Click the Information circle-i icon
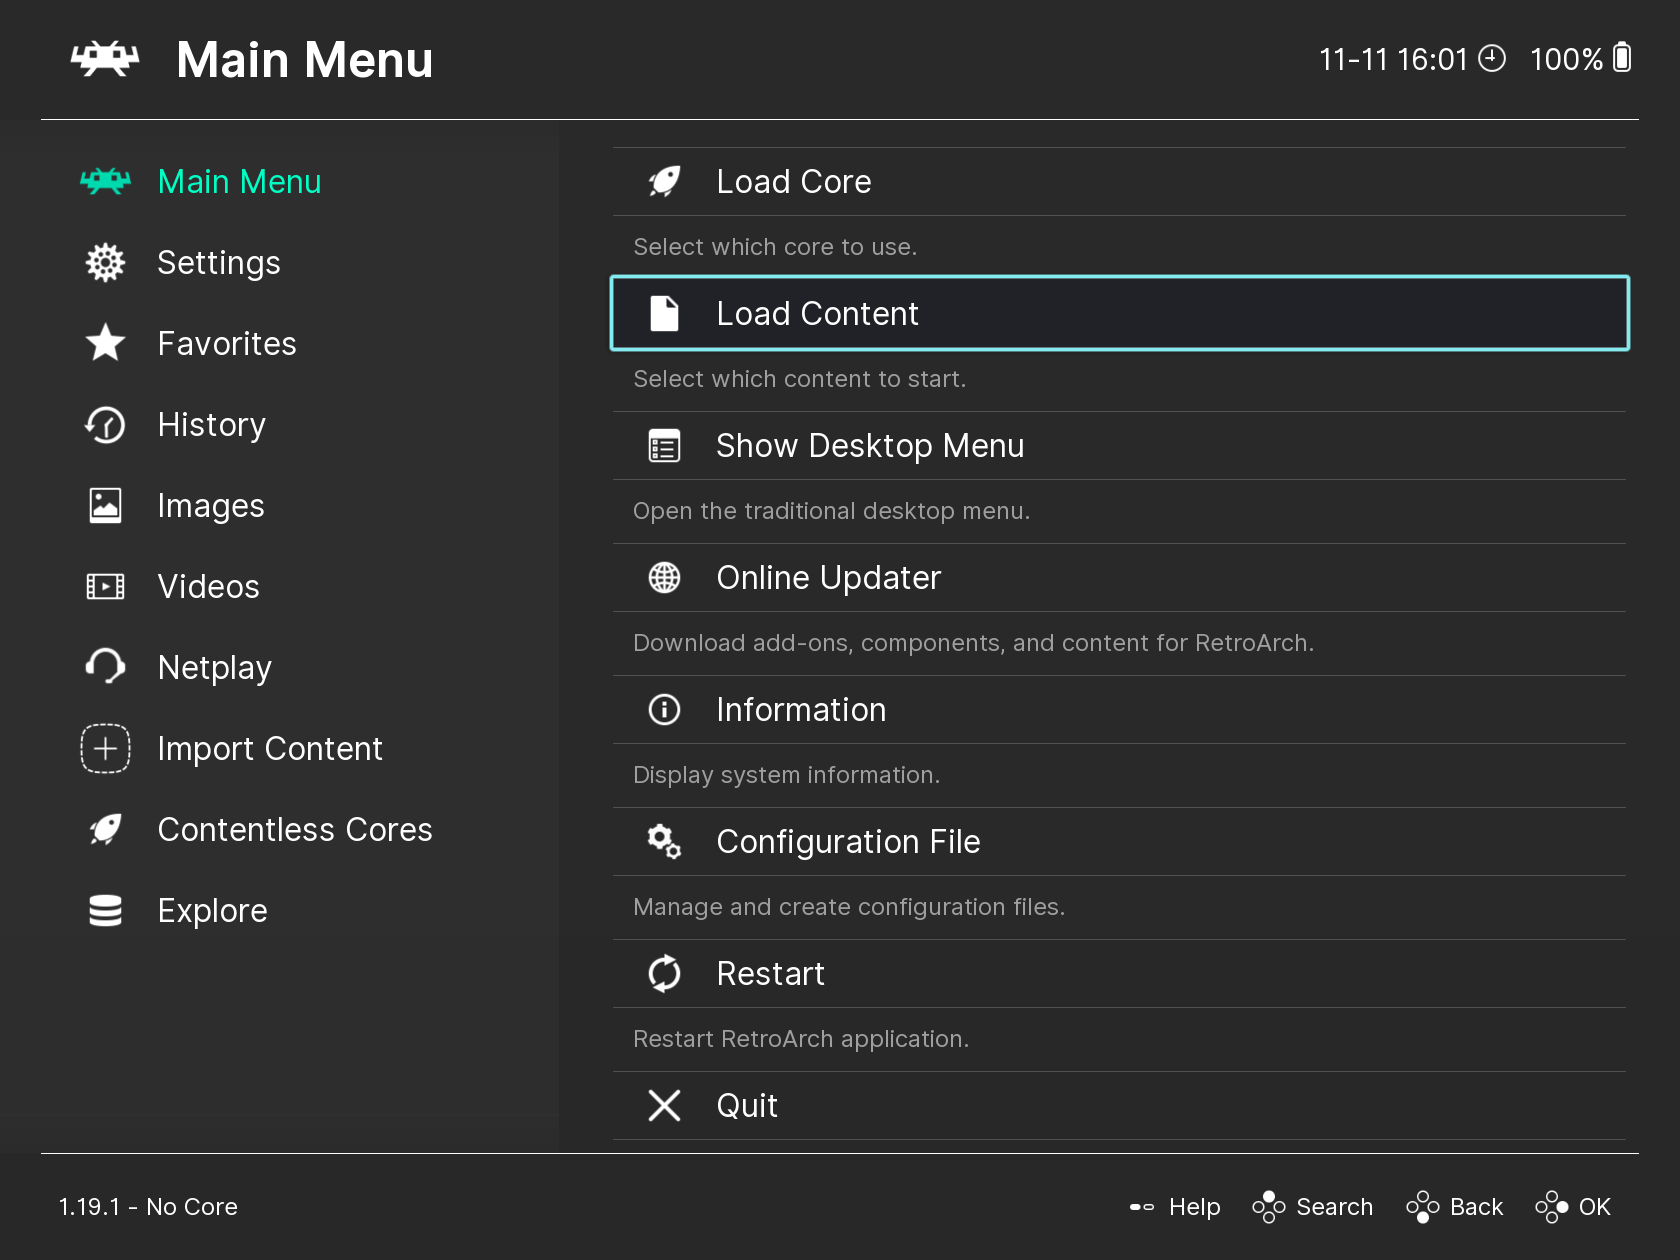Screen dimensions: 1680x1260 [x=664, y=709]
